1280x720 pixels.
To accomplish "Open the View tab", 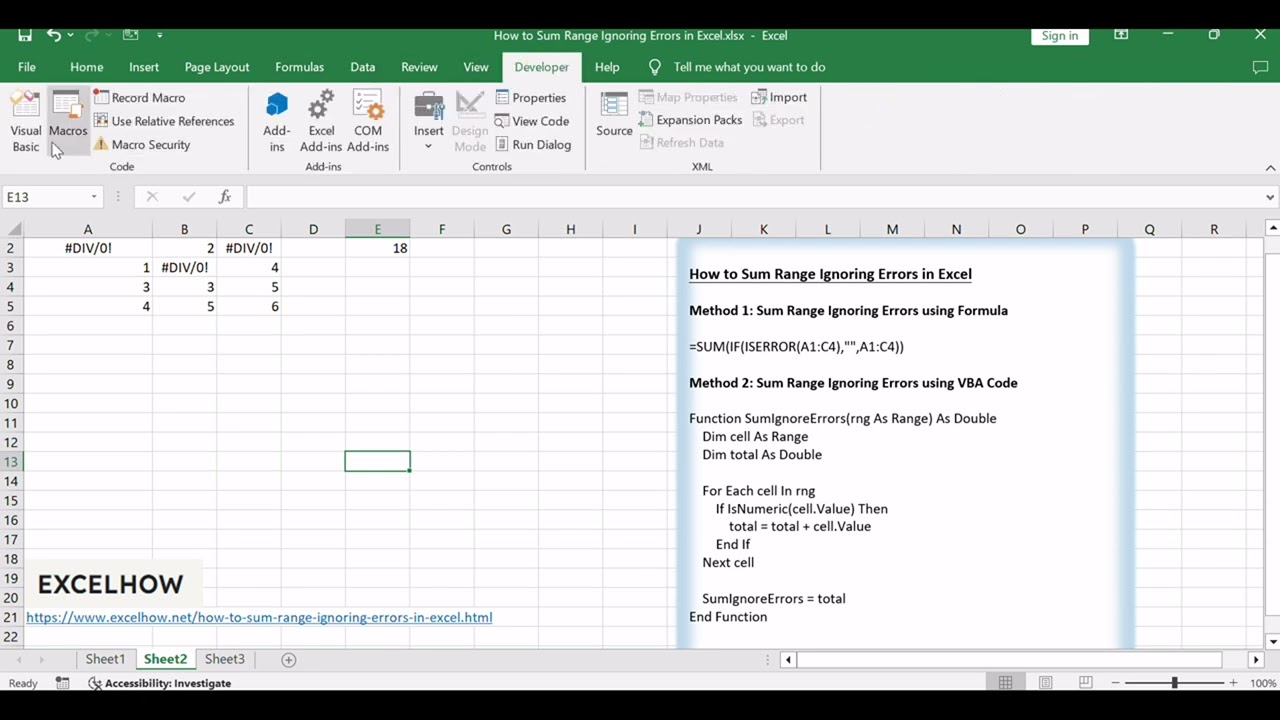I will click(x=476, y=67).
